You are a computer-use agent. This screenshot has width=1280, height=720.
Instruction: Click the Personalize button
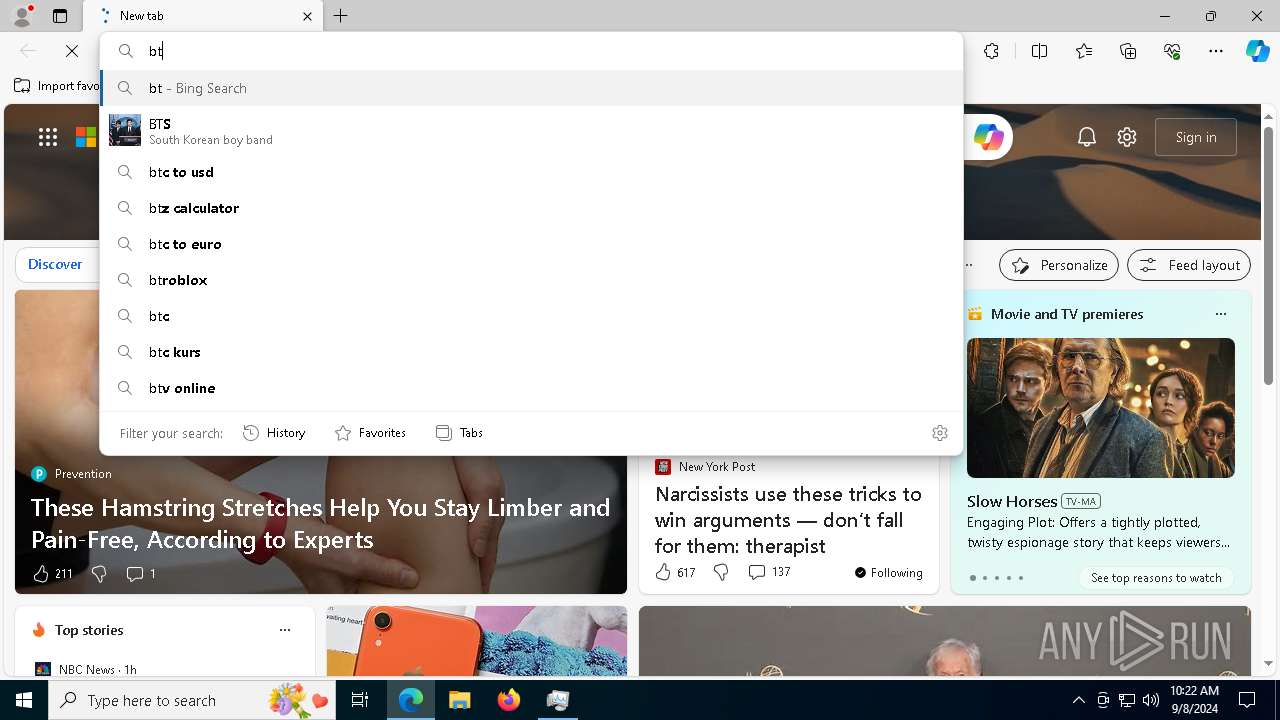[x=1059, y=265]
